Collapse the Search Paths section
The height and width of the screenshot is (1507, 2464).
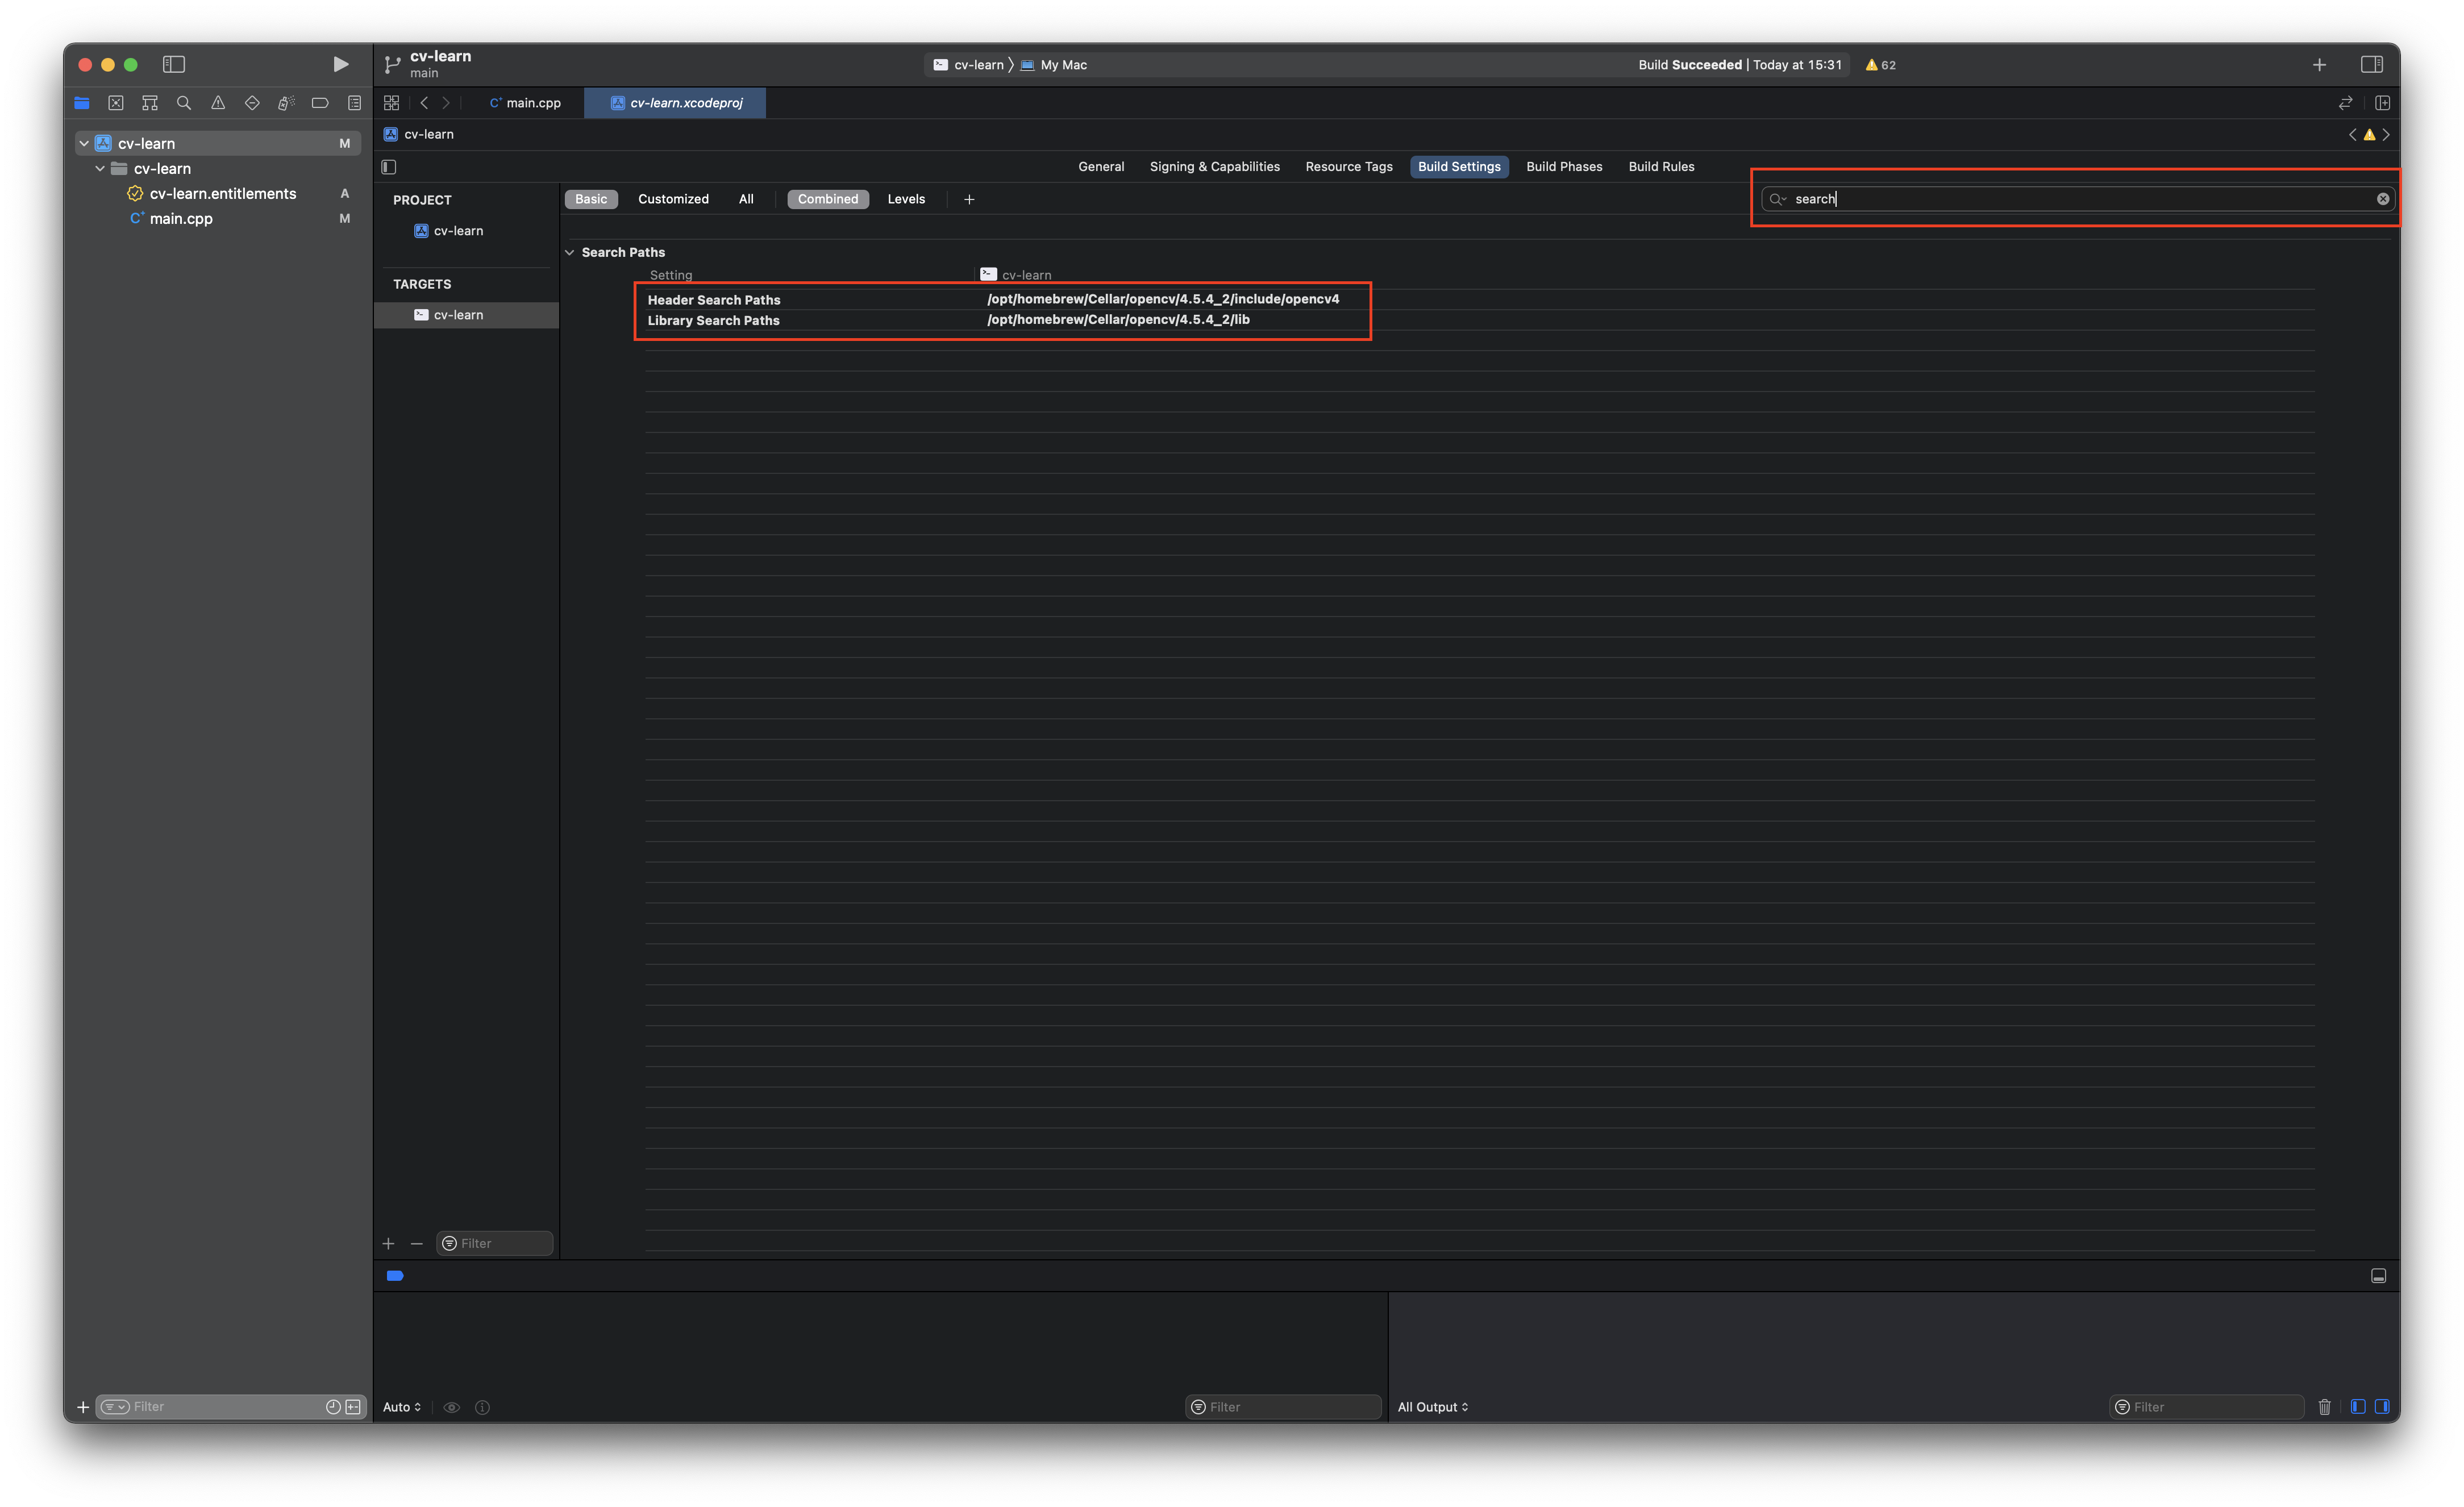[570, 252]
